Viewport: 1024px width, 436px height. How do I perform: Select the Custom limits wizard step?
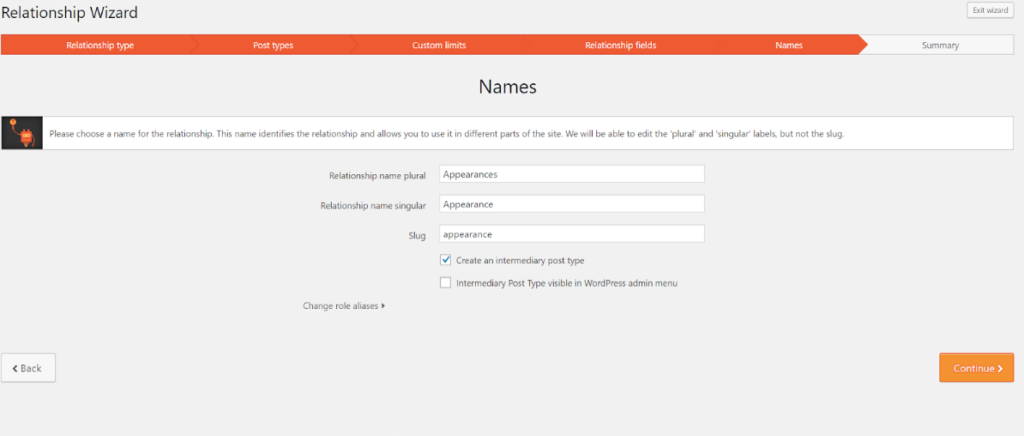[x=439, y=45]
